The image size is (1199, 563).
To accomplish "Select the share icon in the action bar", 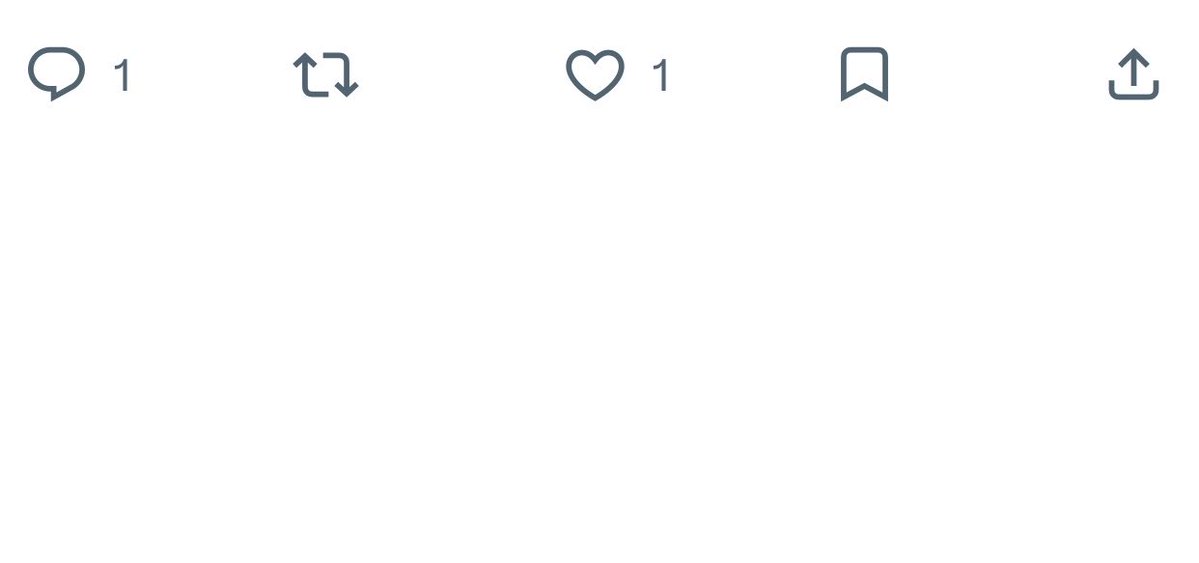I will 1134,73.
